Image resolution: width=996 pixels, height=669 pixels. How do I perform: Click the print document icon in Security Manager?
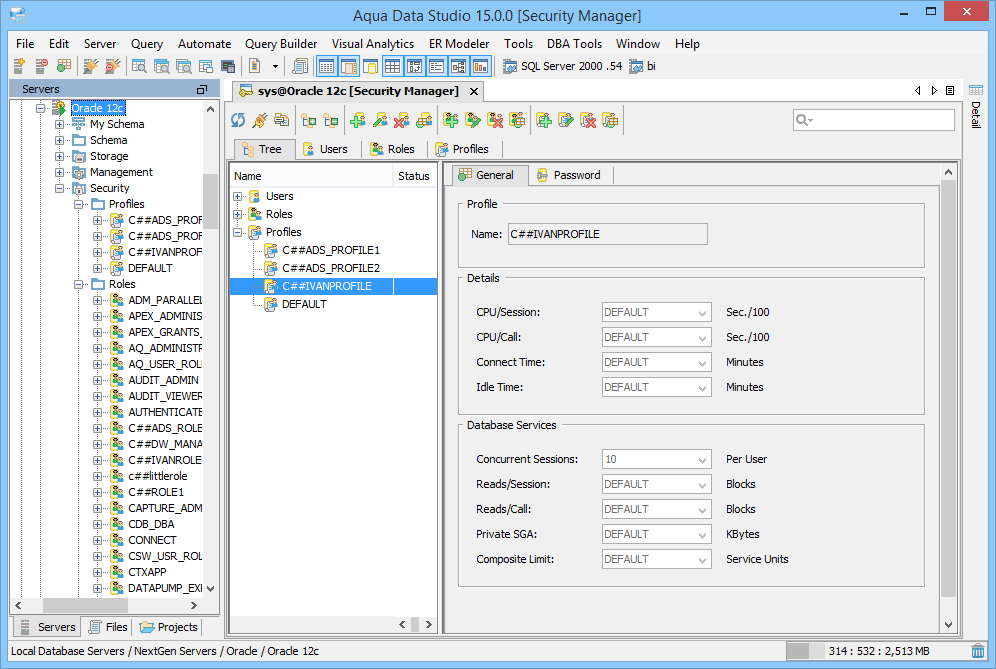(281, 120)
